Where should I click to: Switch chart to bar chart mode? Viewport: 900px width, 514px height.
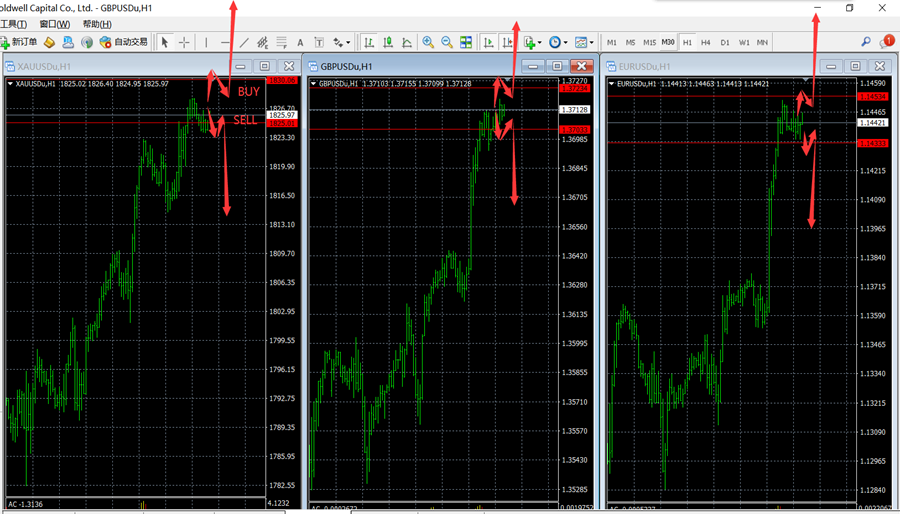(369, 42)
